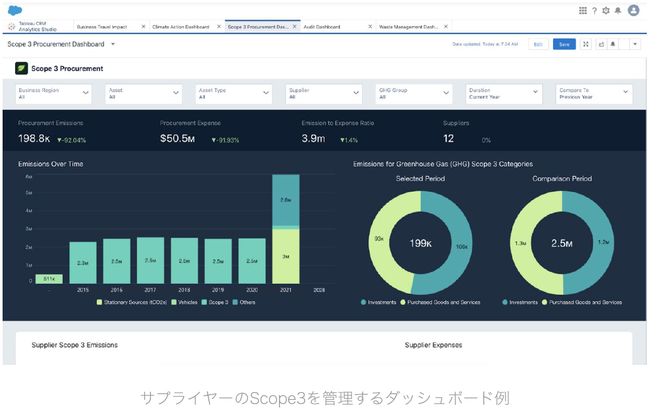This screenshot has height=415, width=650.
Task: Click the Emission to Expense Ratio 3.9m value
Action: coord(313,138)
